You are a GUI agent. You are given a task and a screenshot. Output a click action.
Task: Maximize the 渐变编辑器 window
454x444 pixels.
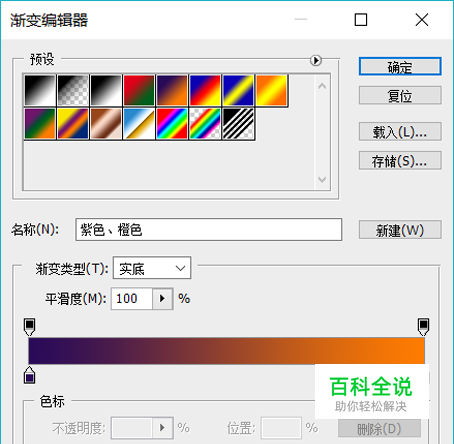click(361, 20)
